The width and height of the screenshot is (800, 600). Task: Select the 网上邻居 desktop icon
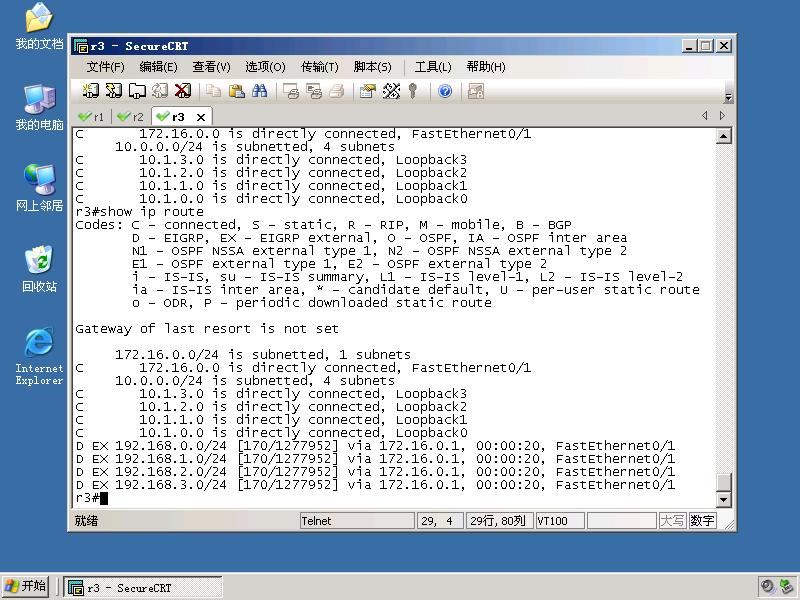tap(39, 188)
